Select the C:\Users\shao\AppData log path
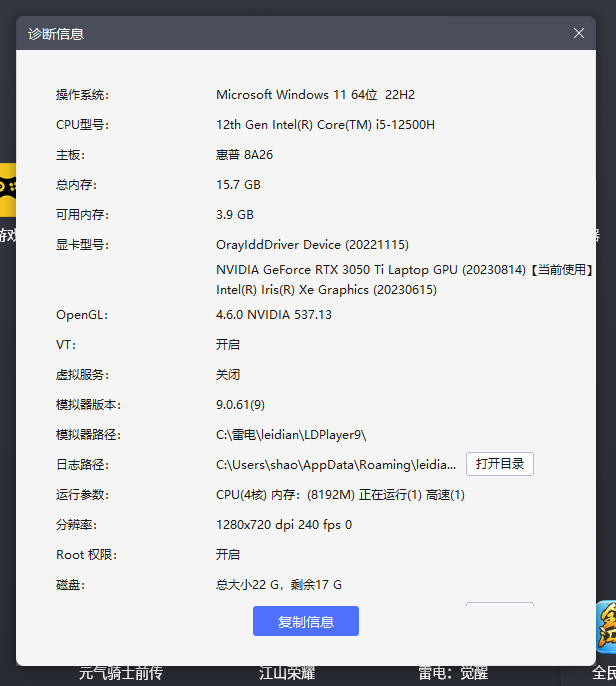The height and width of the screenshot is (686, 616). coord(336,465)
